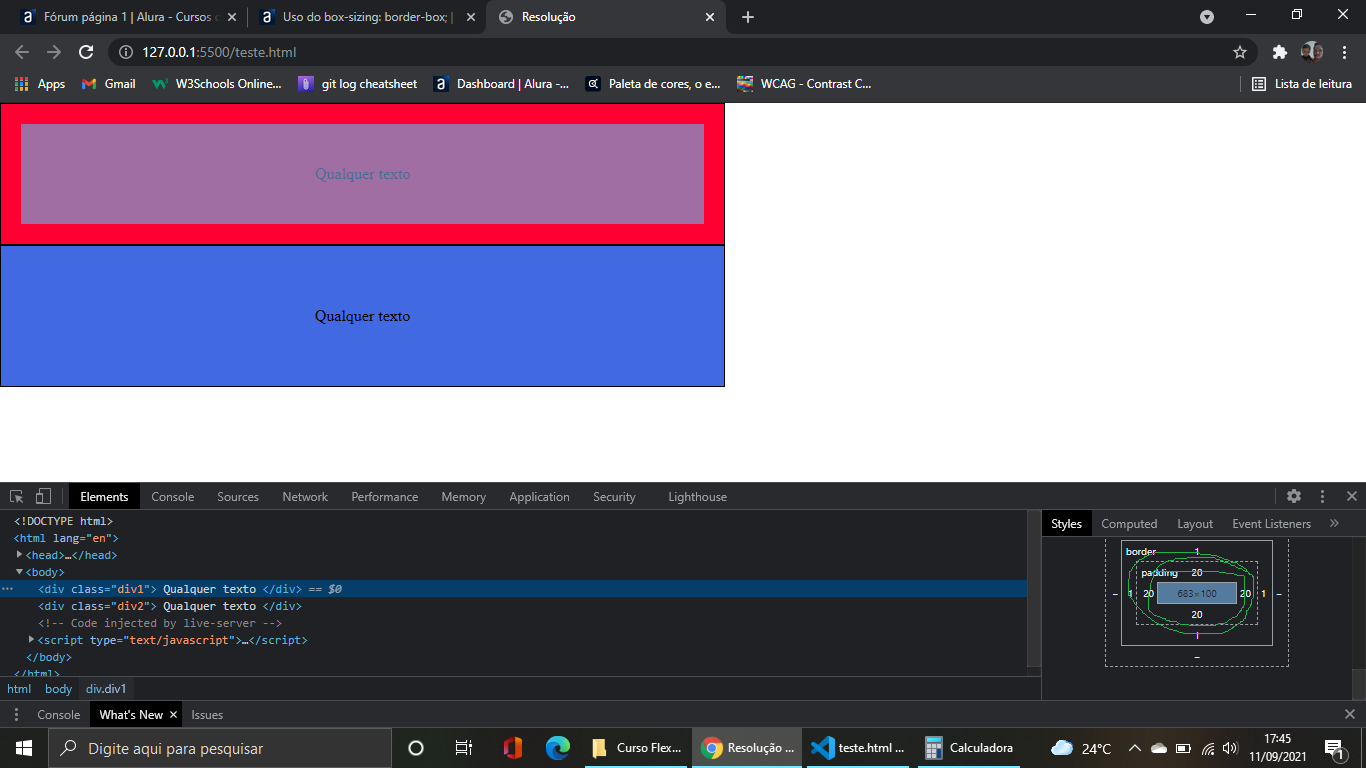The width and height of the screenshot is (1366, 768).
Task: Launch Microsoft Edge from taskbar
Action: 558,748
